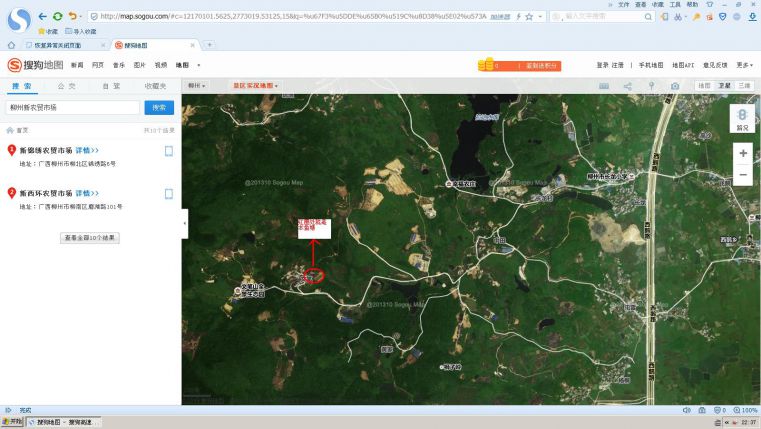Focus the browser search input box

604,16
